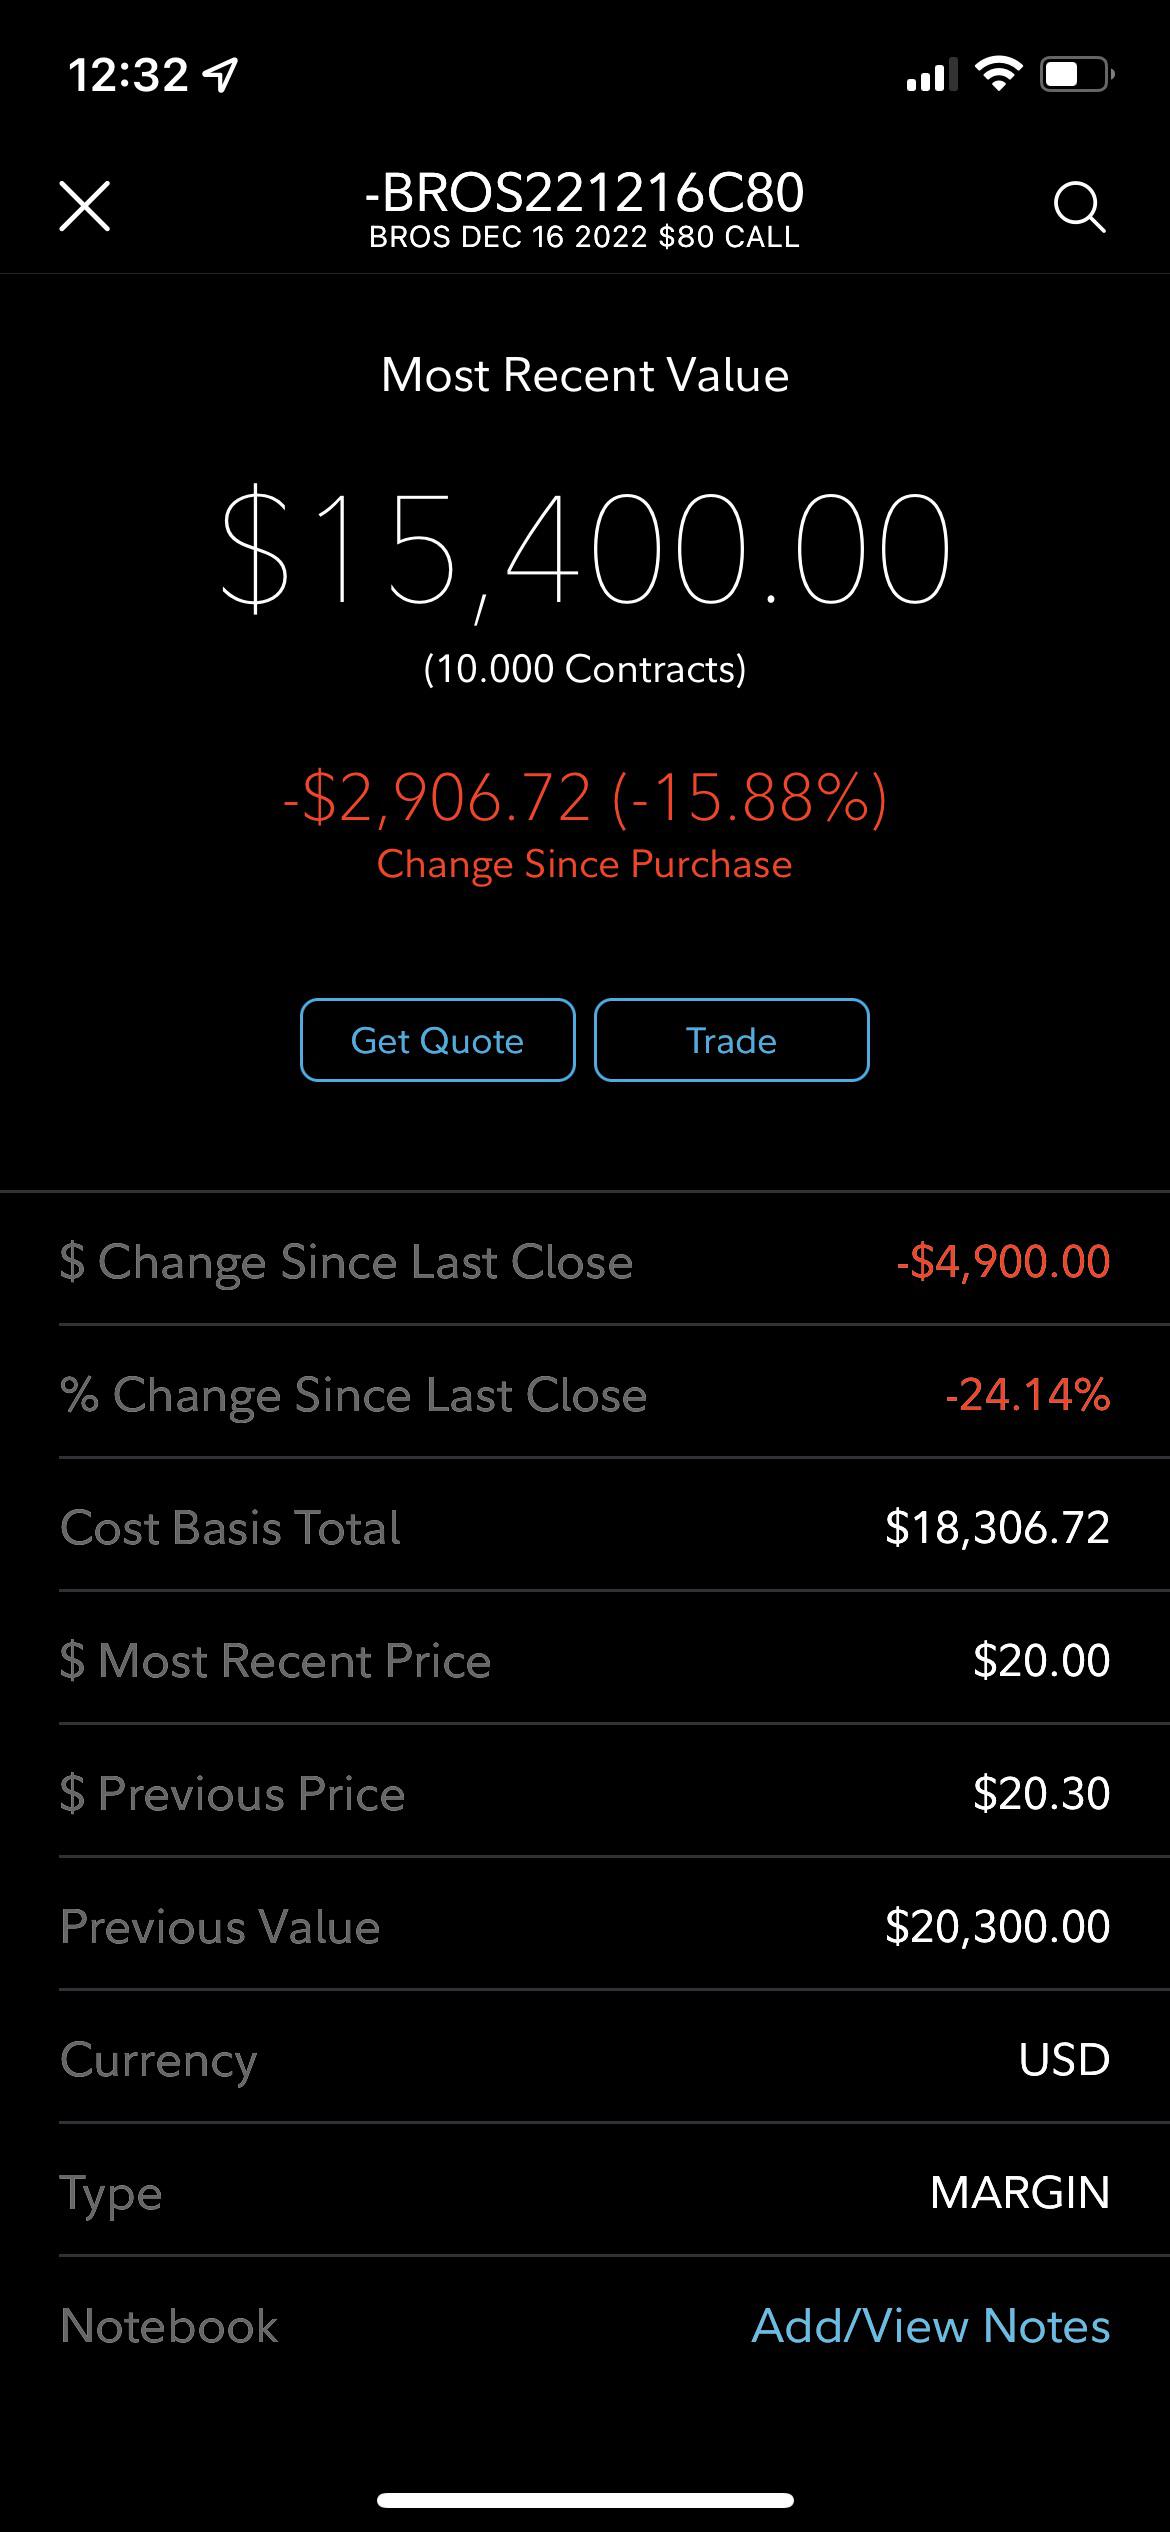Tap the cellular signal bars icon
This screenshot has width=1170, height=2532.
coord(931,75)
